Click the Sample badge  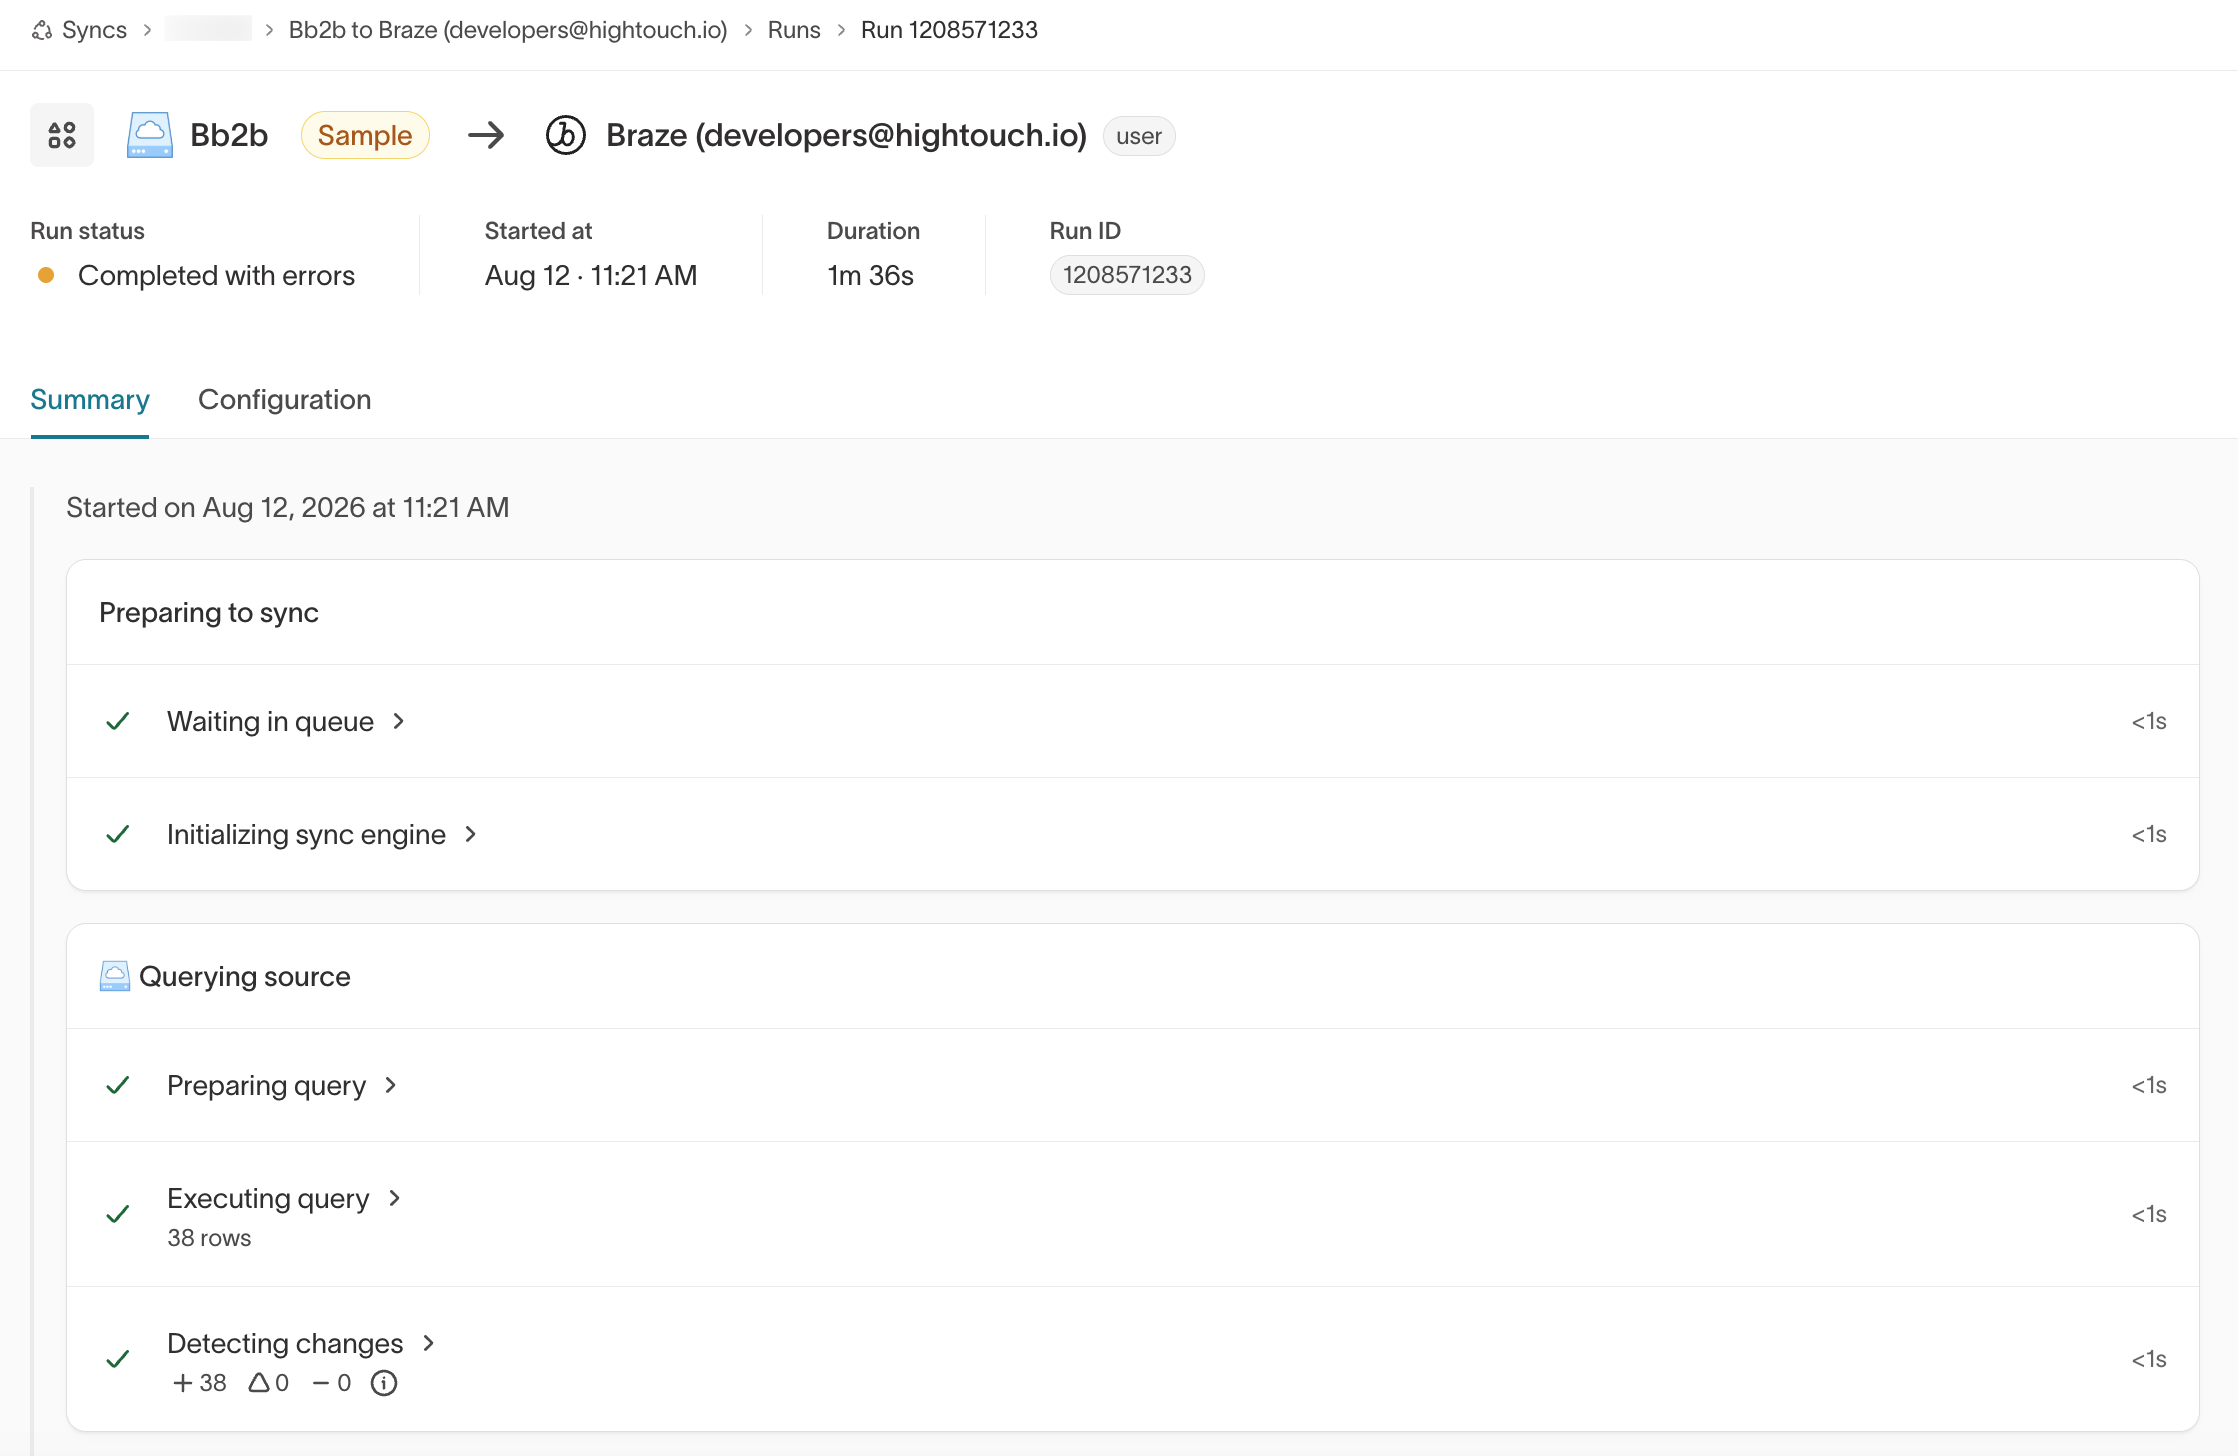click(365, 135)
